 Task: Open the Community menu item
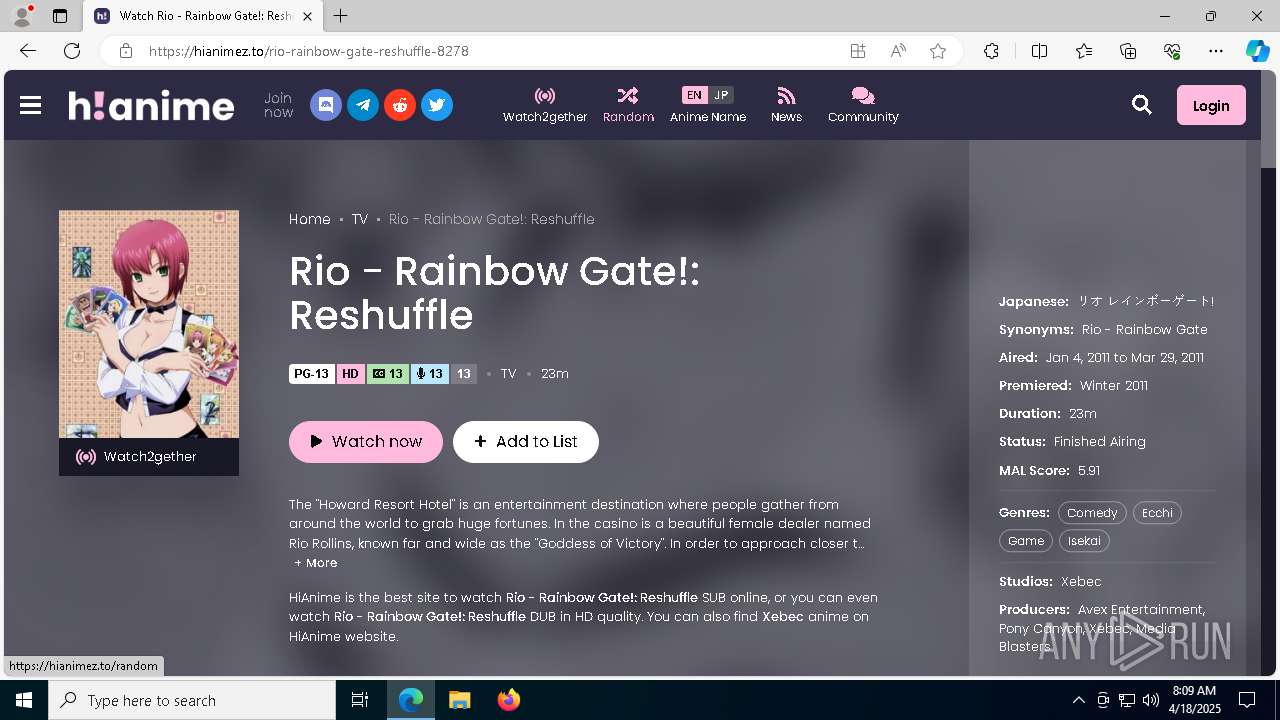863,105
